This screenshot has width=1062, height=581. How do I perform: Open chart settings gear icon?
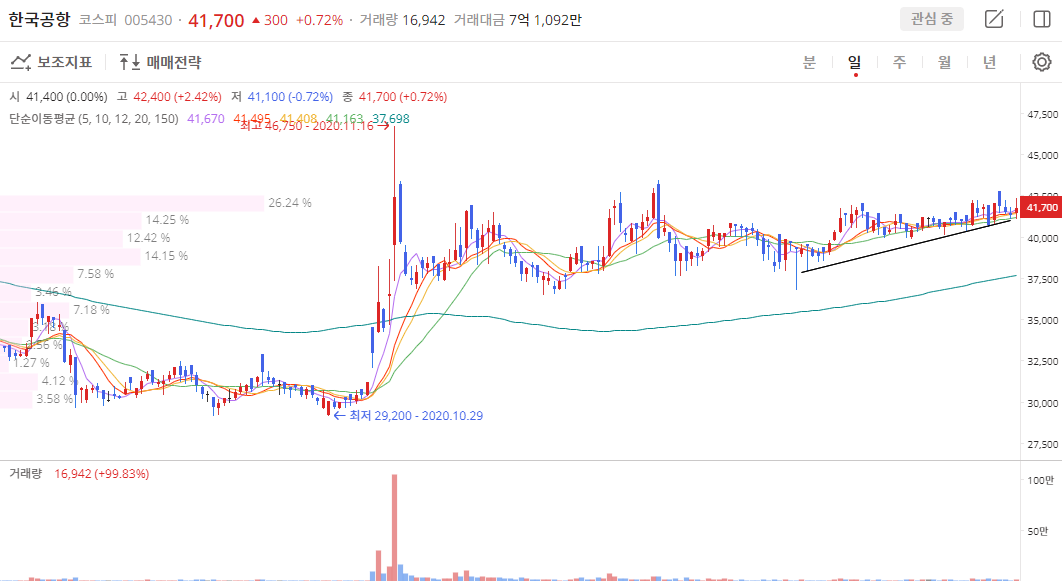[x=1042, y=62]
